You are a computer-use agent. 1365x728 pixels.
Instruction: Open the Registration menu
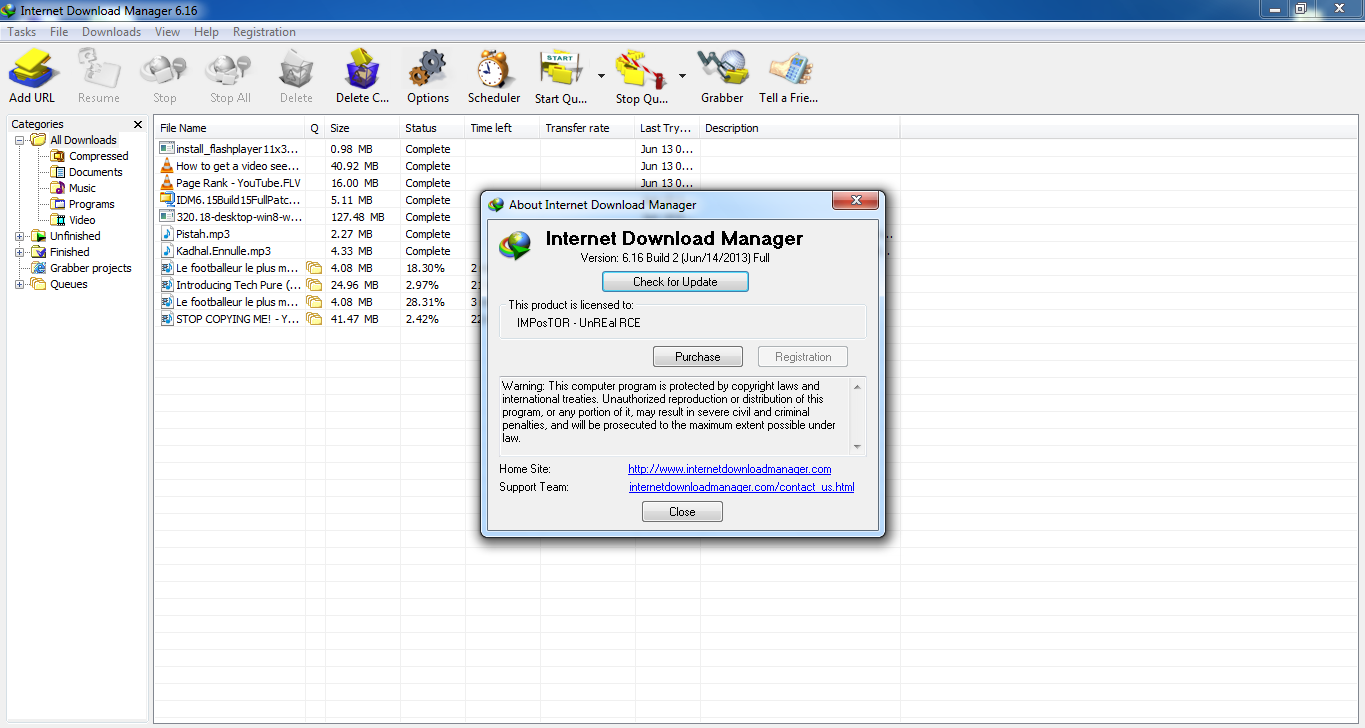coord(264,32)
